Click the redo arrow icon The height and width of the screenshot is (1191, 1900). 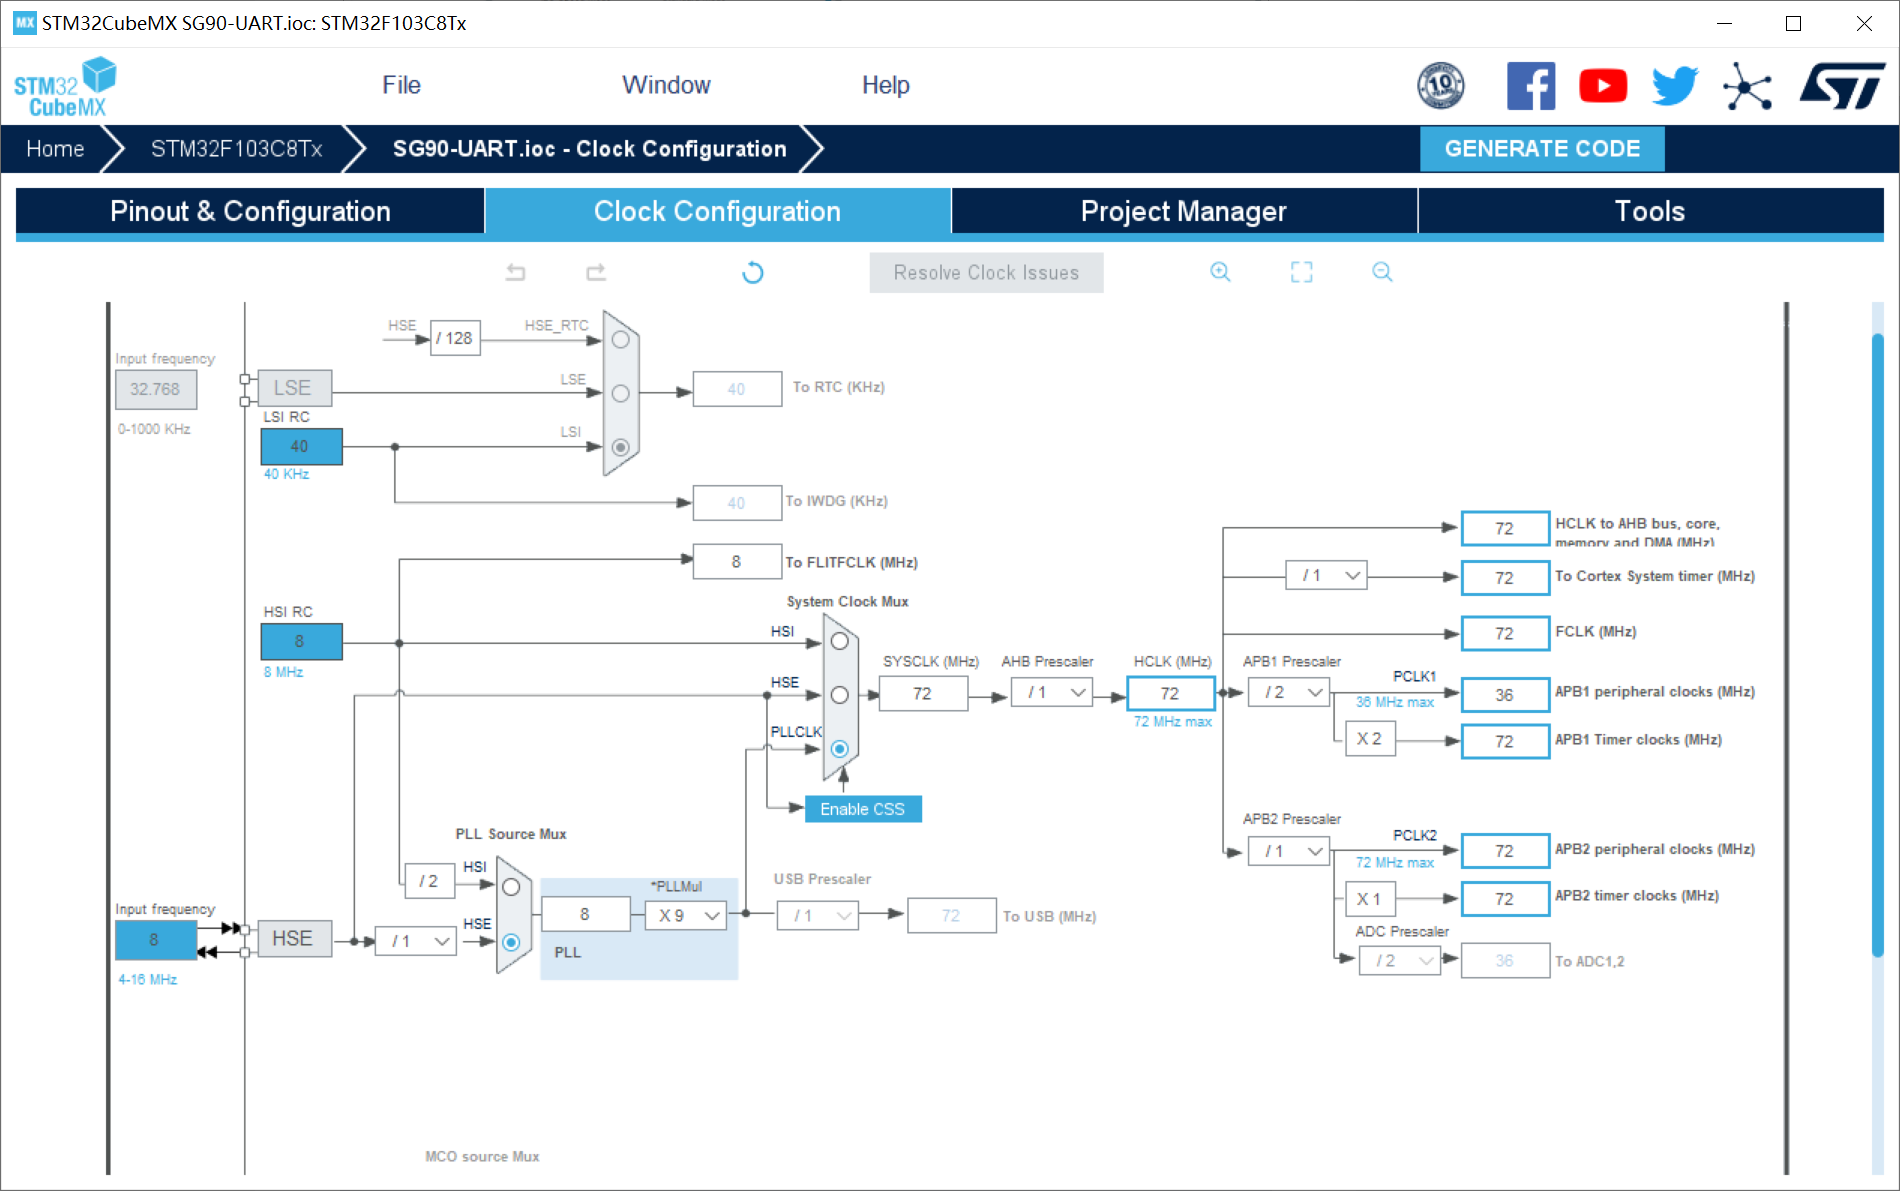point(596,272)
